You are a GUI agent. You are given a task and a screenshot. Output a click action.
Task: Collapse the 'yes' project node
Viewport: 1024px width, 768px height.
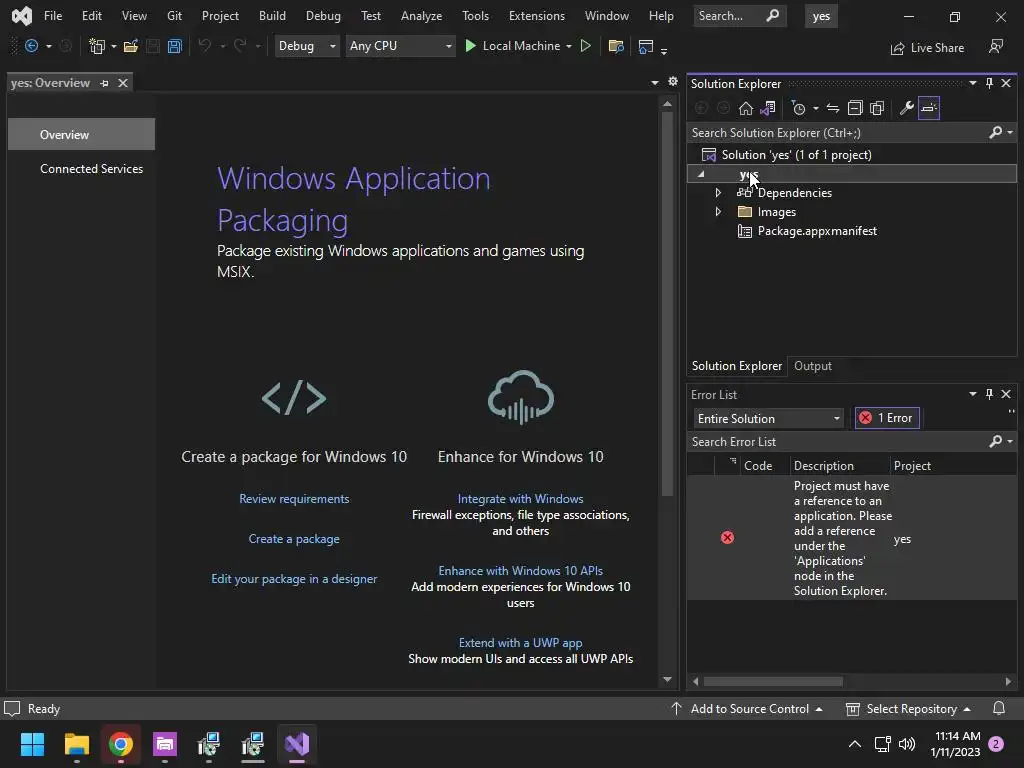[701, 174]
